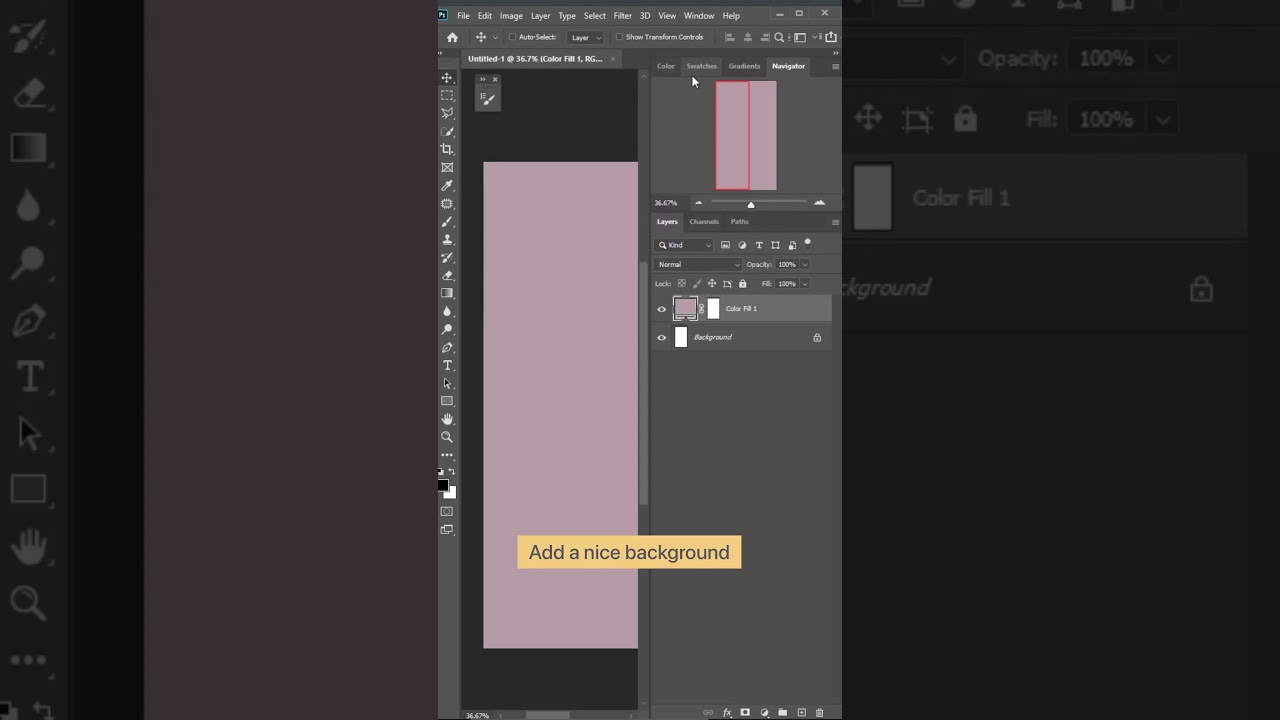Select the Spot Healing Brush tool
Image resolution: width=1280 pixels, height=720 pixels.
[447, 204]
